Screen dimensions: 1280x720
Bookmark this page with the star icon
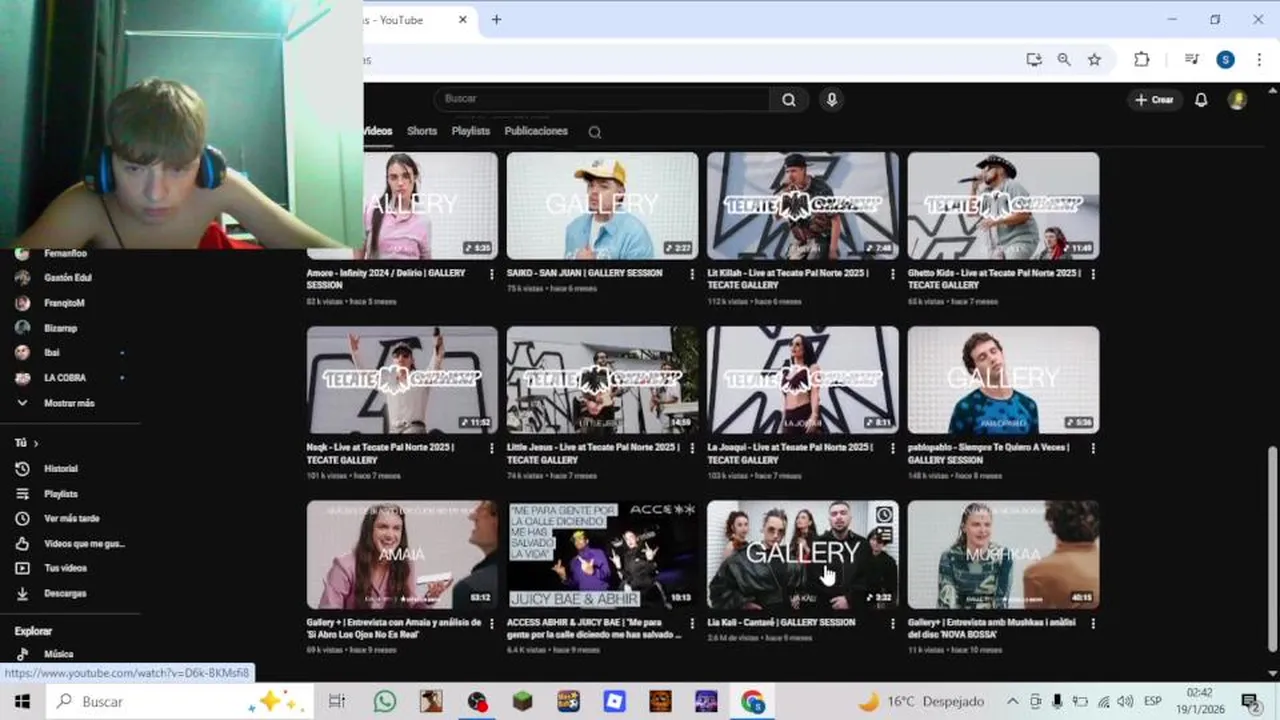(1094, 60)
